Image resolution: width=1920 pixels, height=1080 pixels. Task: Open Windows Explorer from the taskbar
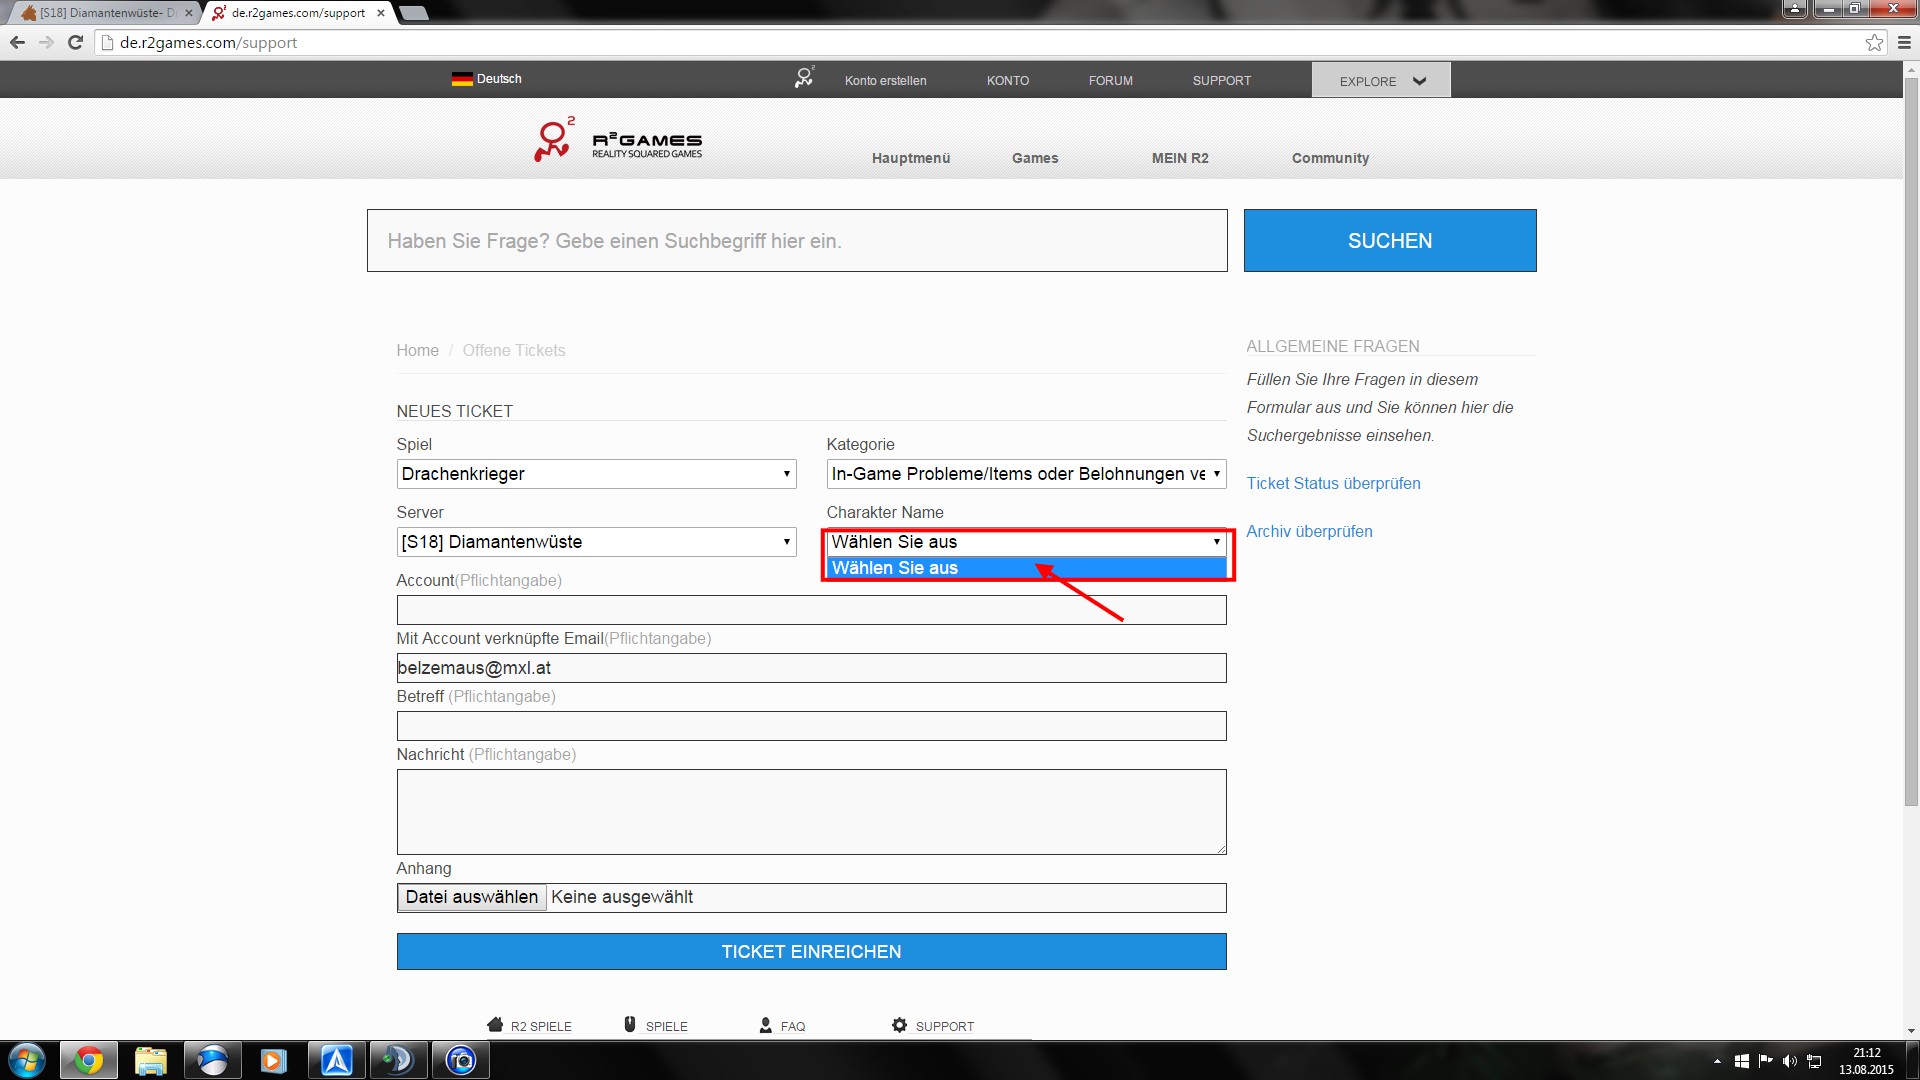click(x=150, y=1060)
